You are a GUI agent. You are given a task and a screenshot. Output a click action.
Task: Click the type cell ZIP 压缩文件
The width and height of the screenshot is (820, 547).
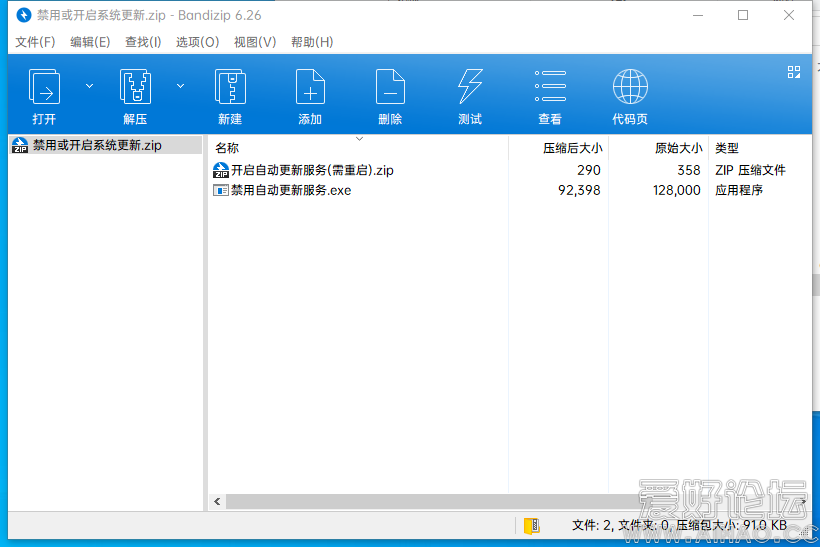click(x=750, y=170)
